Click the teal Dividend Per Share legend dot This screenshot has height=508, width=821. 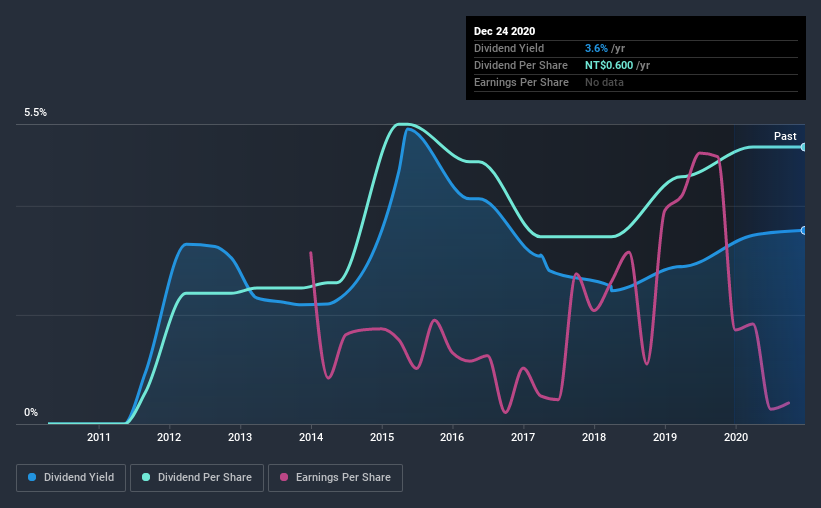coord(146,477)
